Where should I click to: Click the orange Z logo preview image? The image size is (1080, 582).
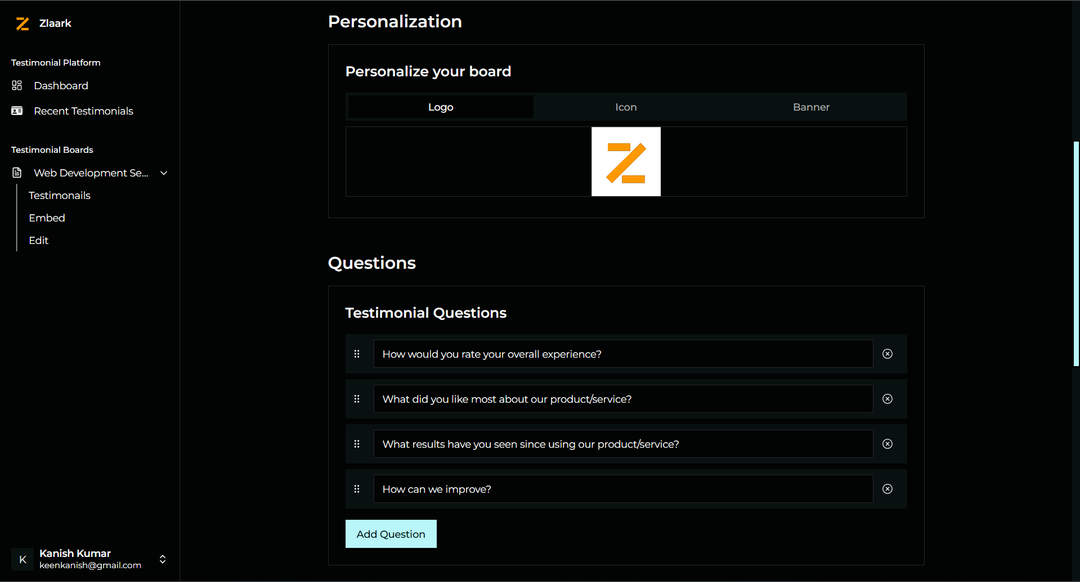626,161
